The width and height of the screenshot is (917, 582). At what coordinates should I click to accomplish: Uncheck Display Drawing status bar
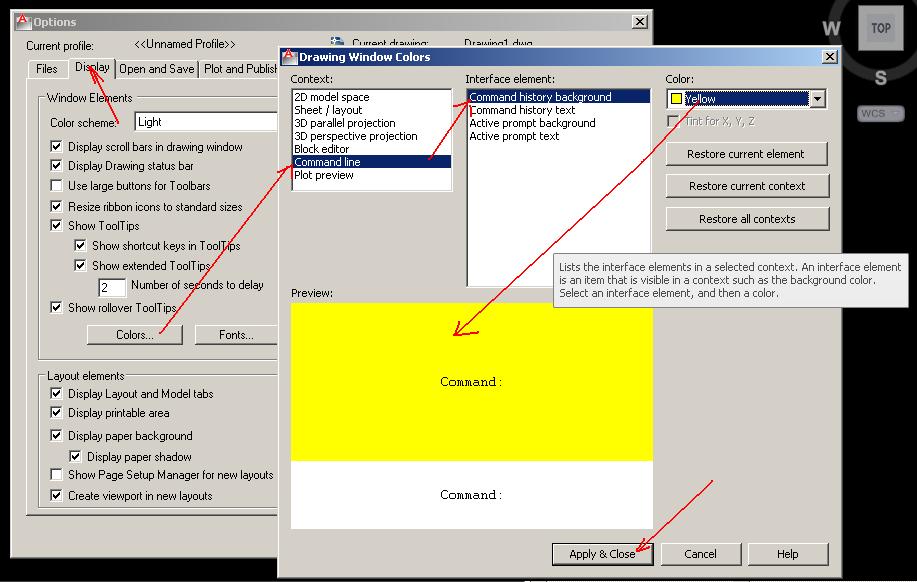pyautogui.click(x=57, y=163)
